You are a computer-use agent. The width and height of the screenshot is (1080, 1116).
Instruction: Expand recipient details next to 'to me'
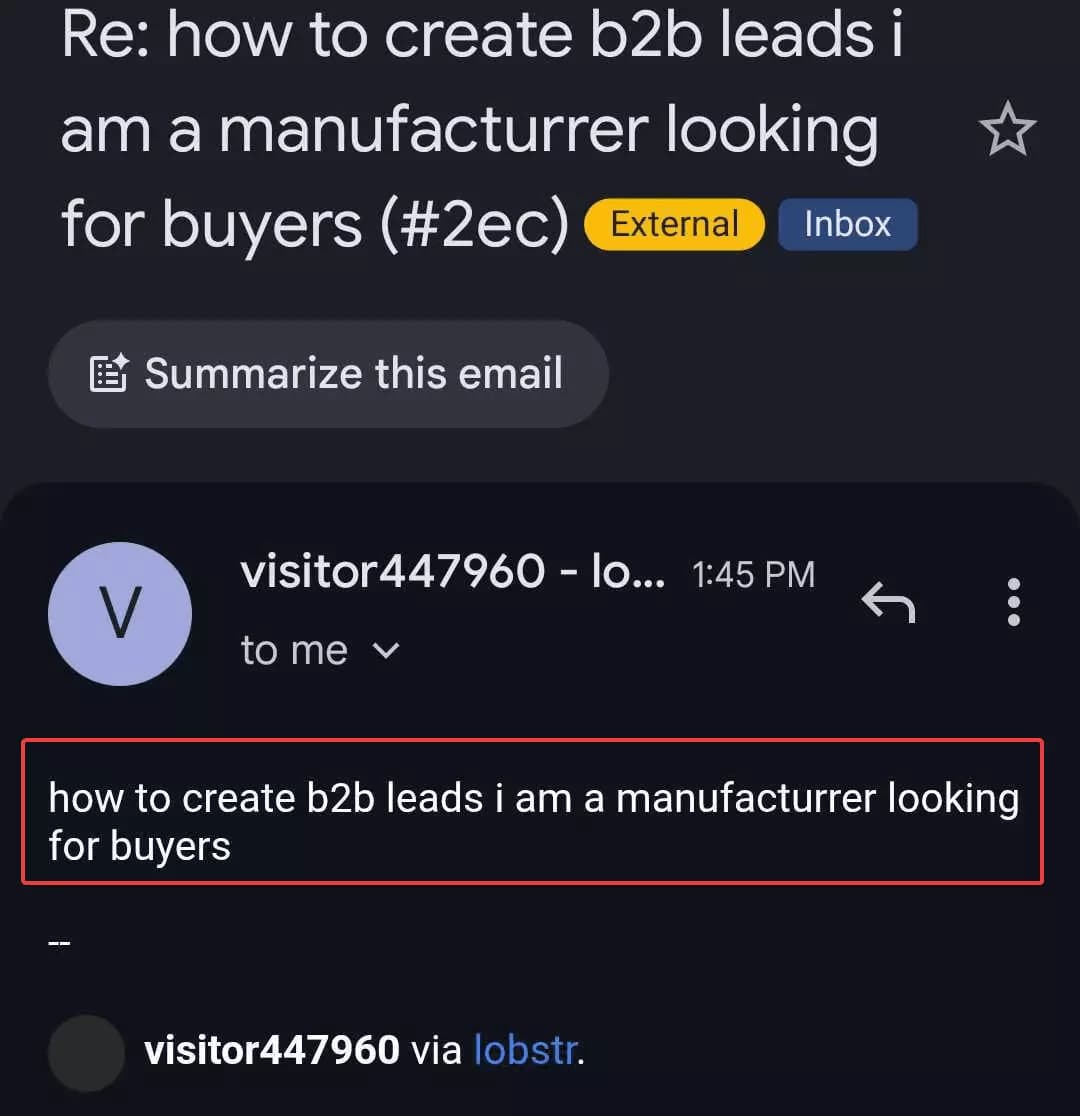[386, 651]
